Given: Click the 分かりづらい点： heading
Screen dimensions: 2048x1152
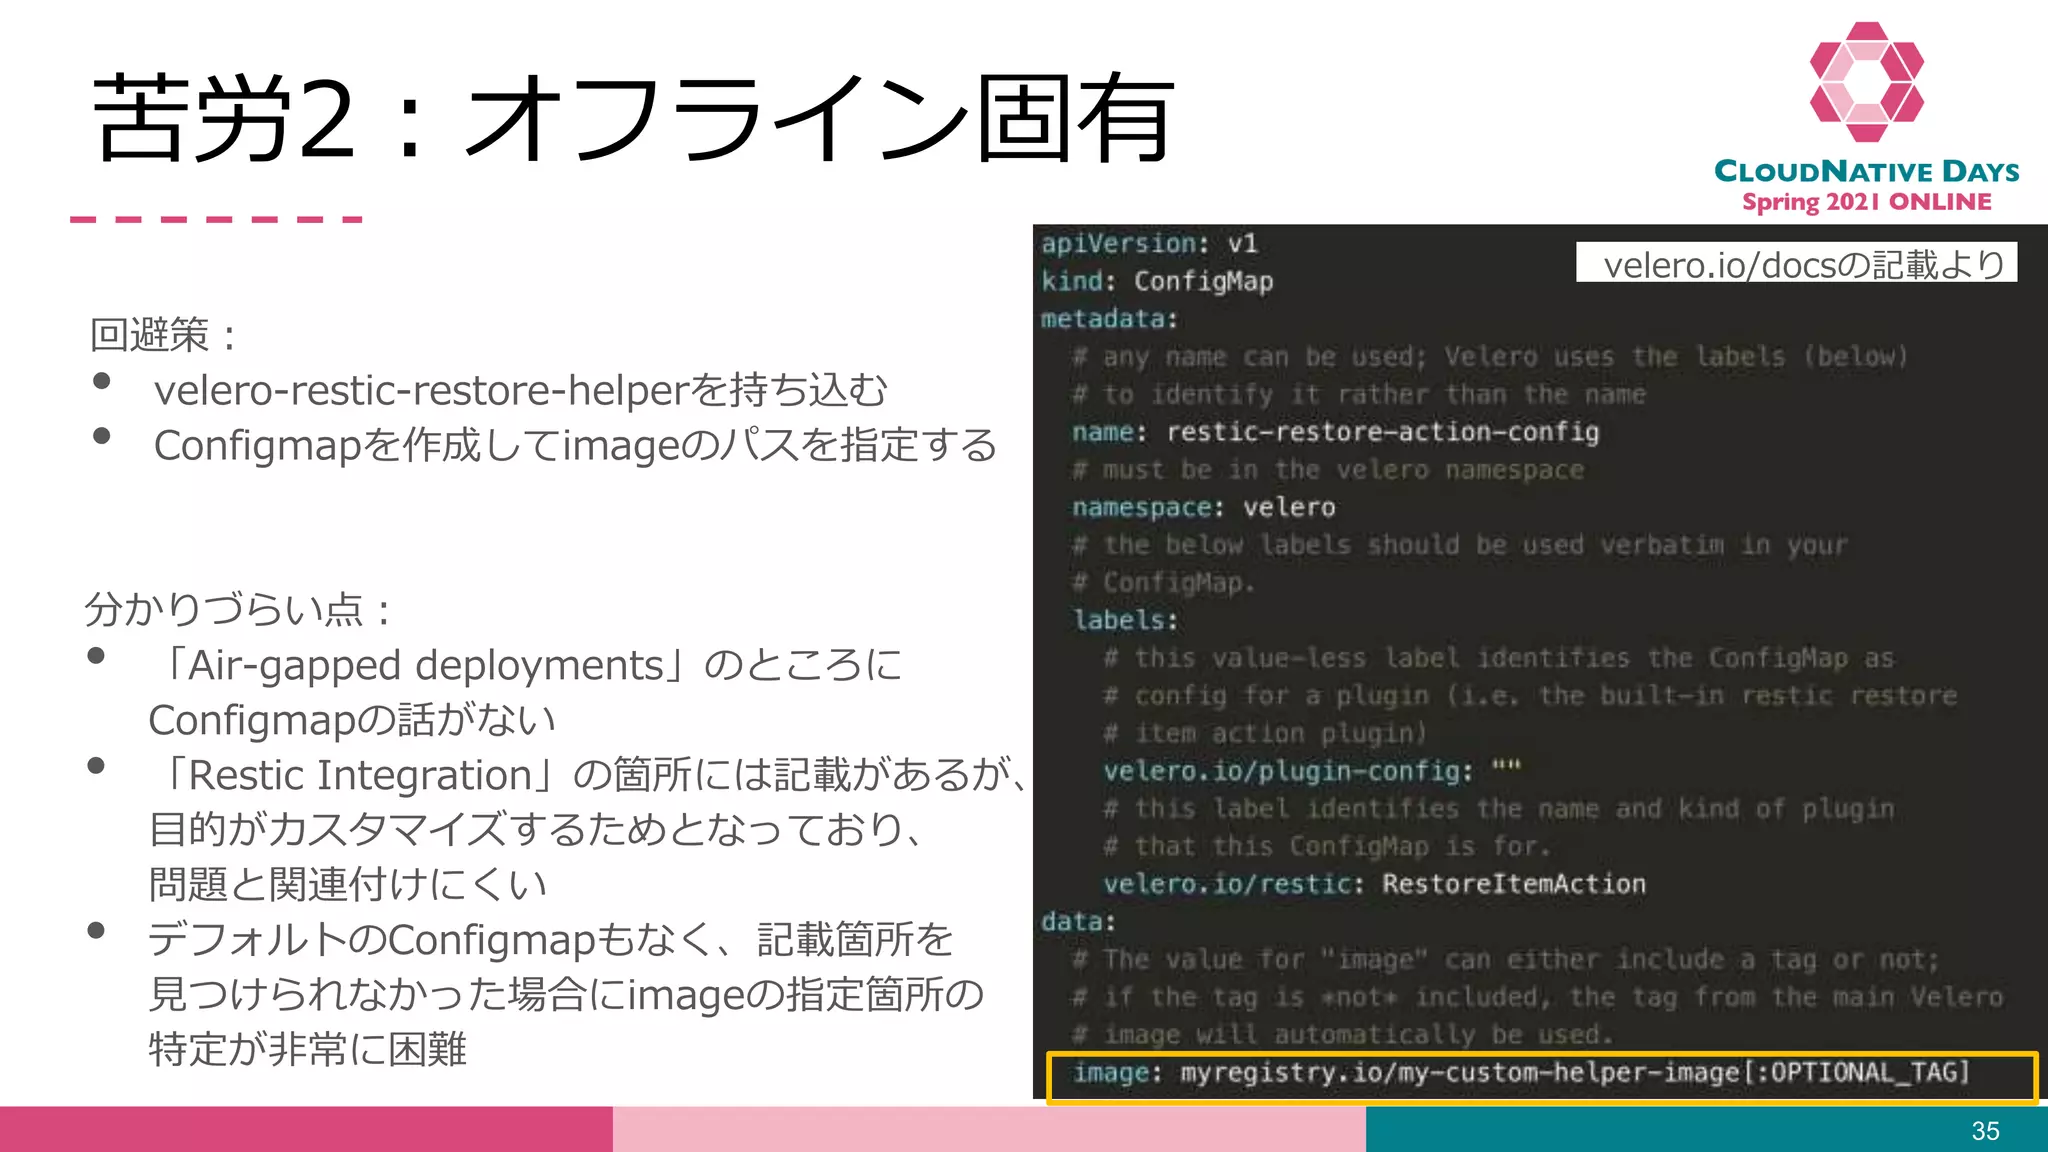Looking at the screenshot, I should coord(238,609).
